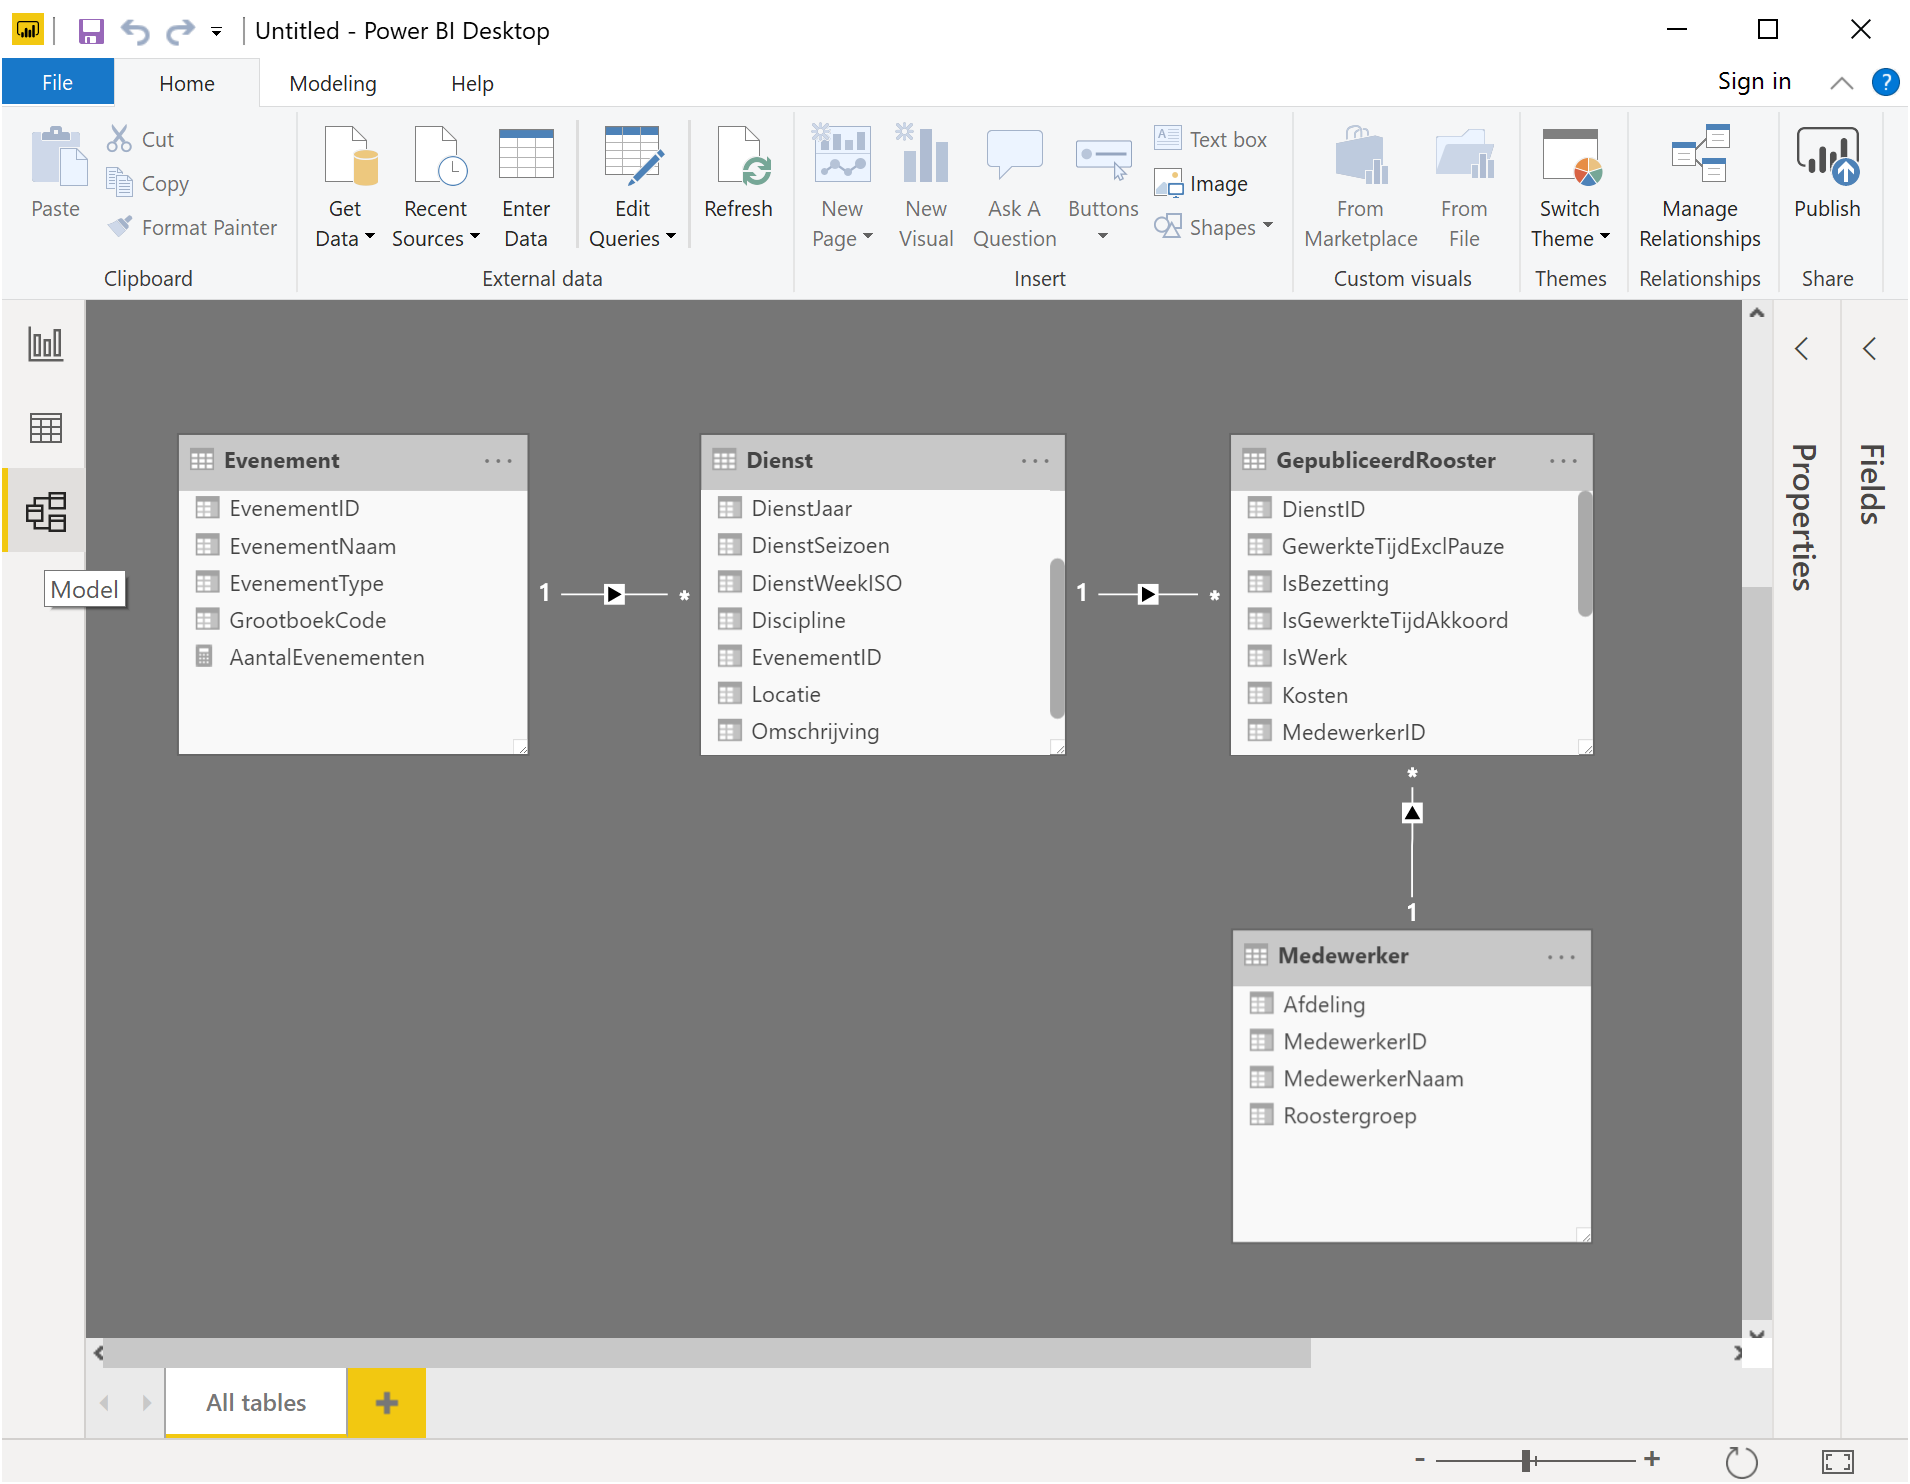Image resolution: width=1910 pixels, height=1484 pixels.
Task: Click the zoom out minus button
Action: [x=1419, y=1460]
